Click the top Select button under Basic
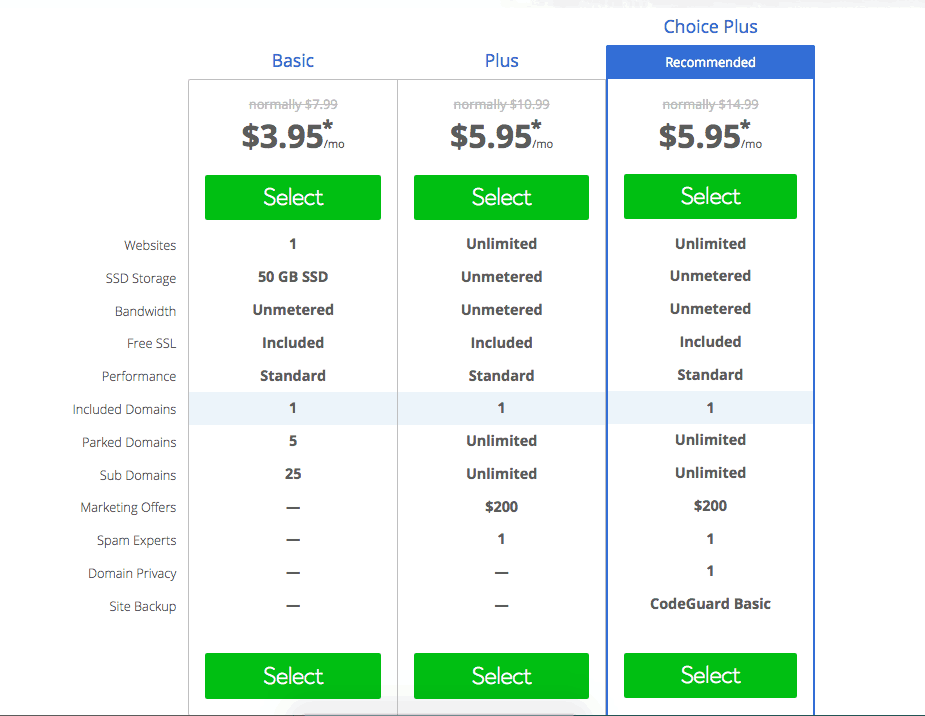Viewport: 925px width, 716px height. coord(293,197)
